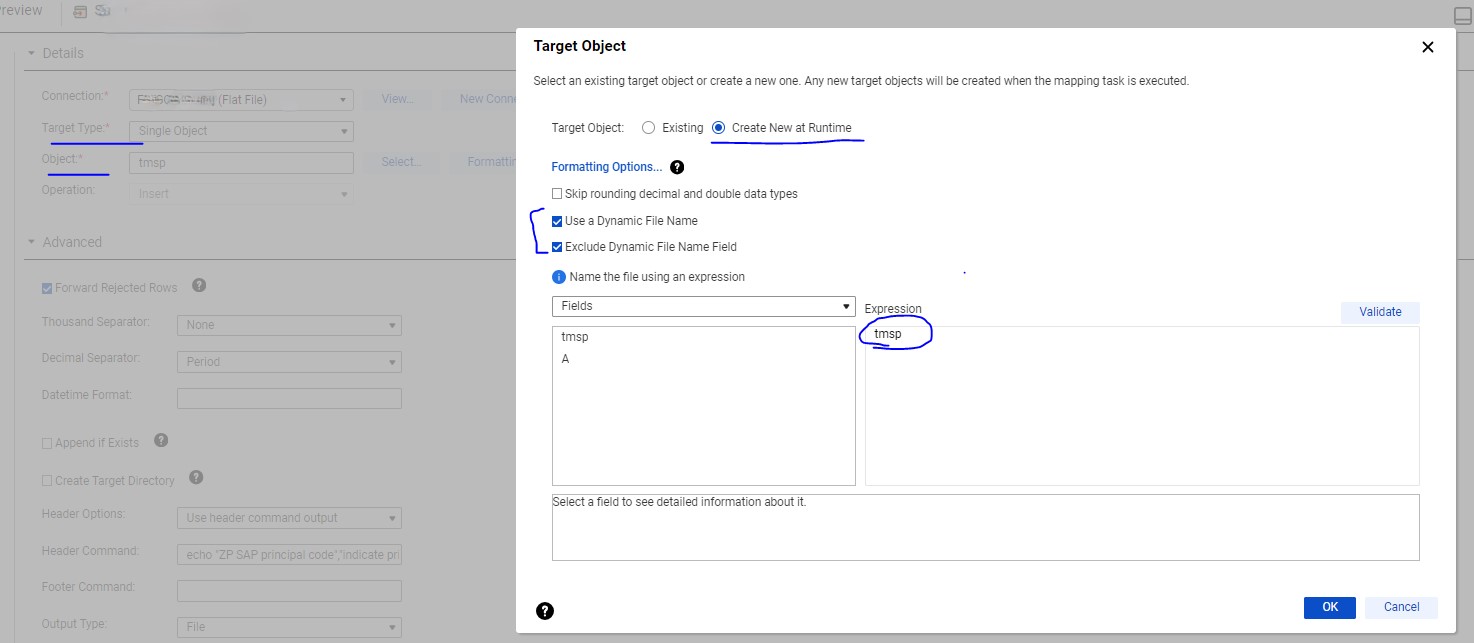This screenshot has width=1474, height=643.
Task: Click the info icon before Name the file
Action: [x=559, y=277]
